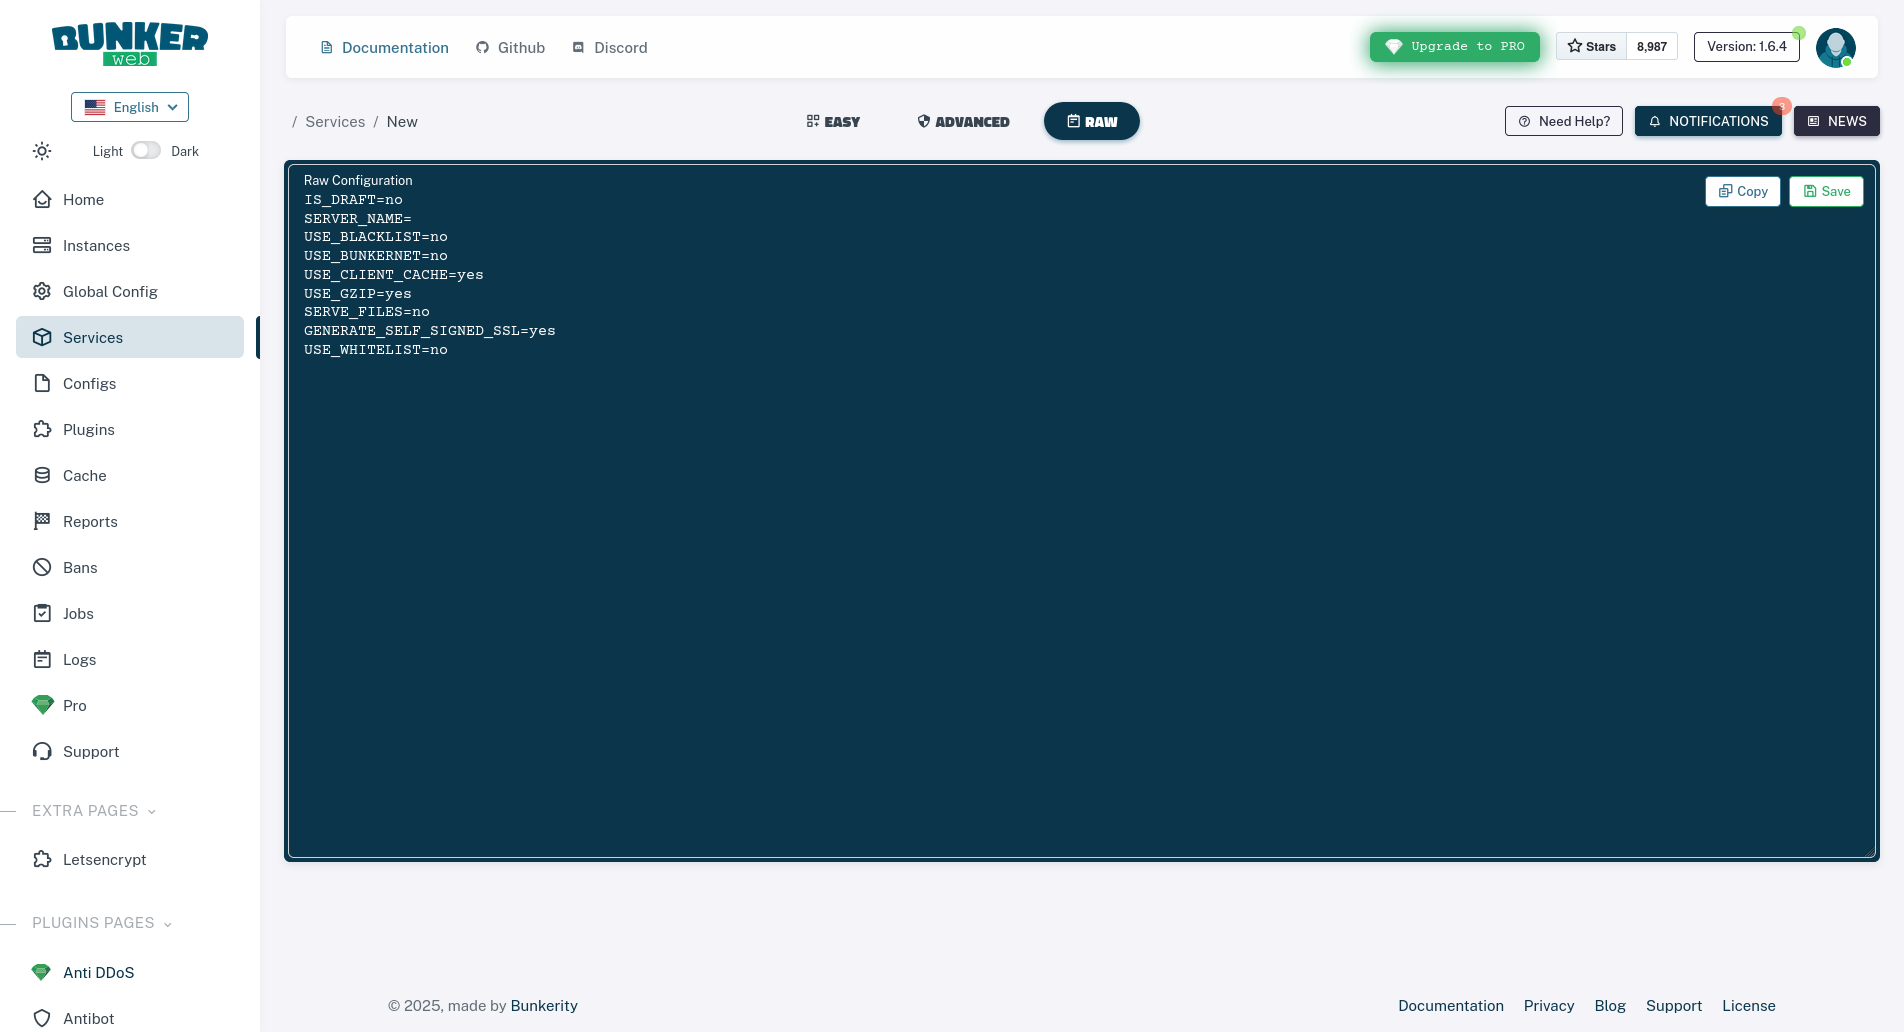
Task: Click the Plugins puzzle icon
Action: tap(42, 429)
